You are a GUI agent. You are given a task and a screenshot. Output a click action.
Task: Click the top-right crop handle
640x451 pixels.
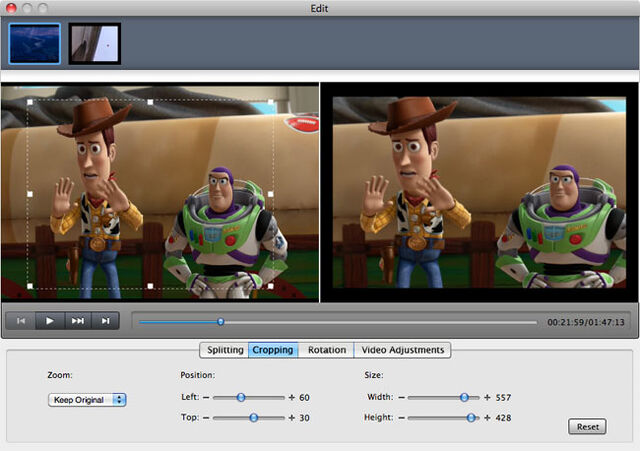tap(271, 102)
